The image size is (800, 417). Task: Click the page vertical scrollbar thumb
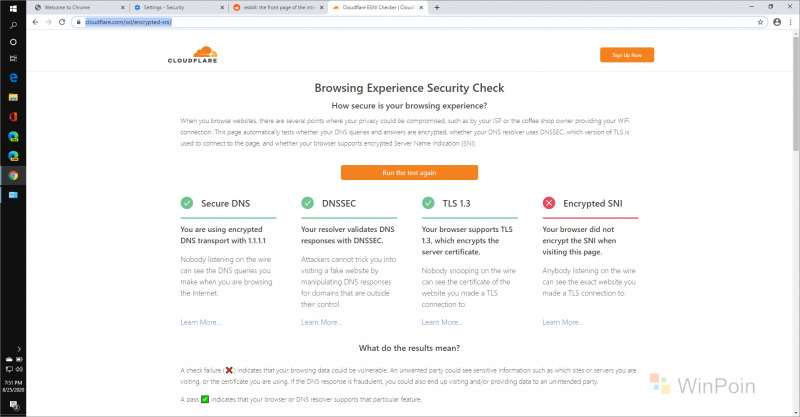coord(796,93)
